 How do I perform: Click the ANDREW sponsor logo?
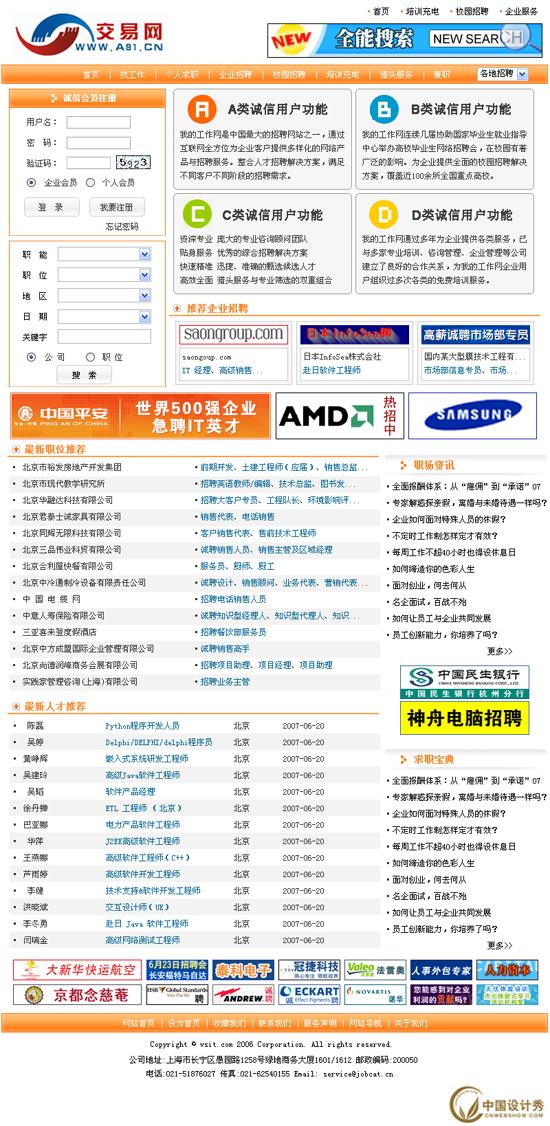pos(243,995)
